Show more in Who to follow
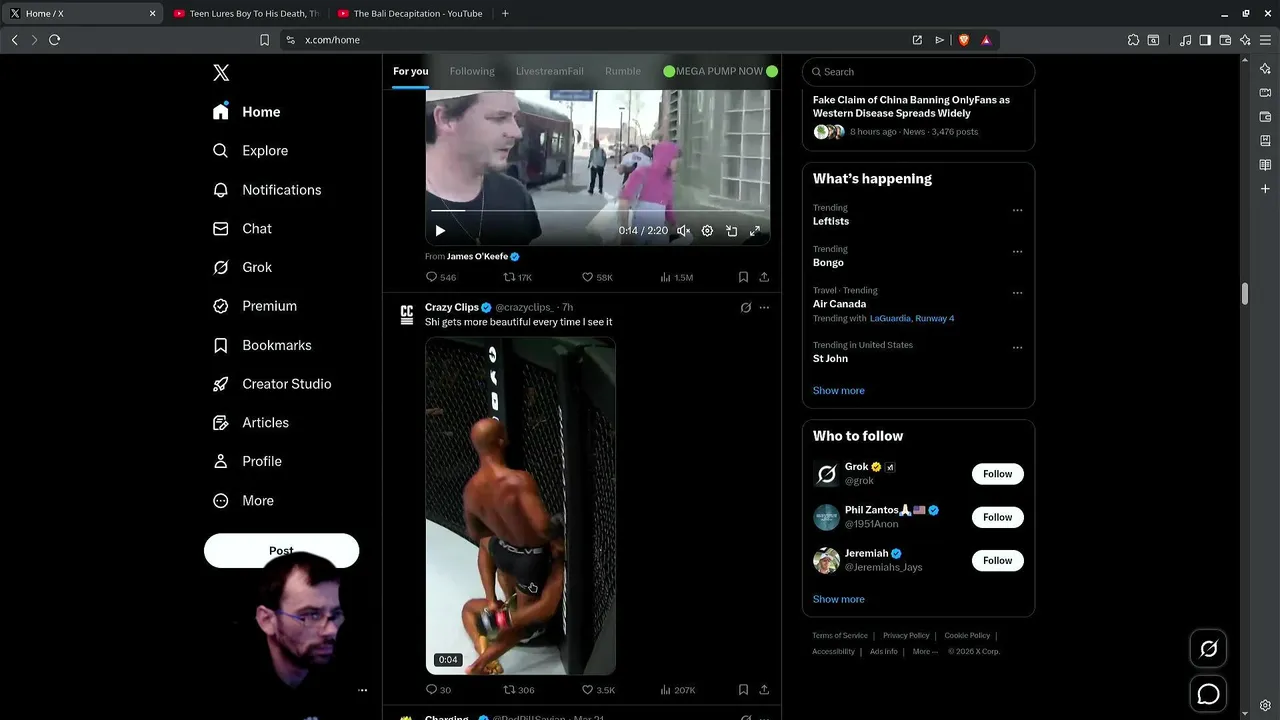 tap(838, 599)
